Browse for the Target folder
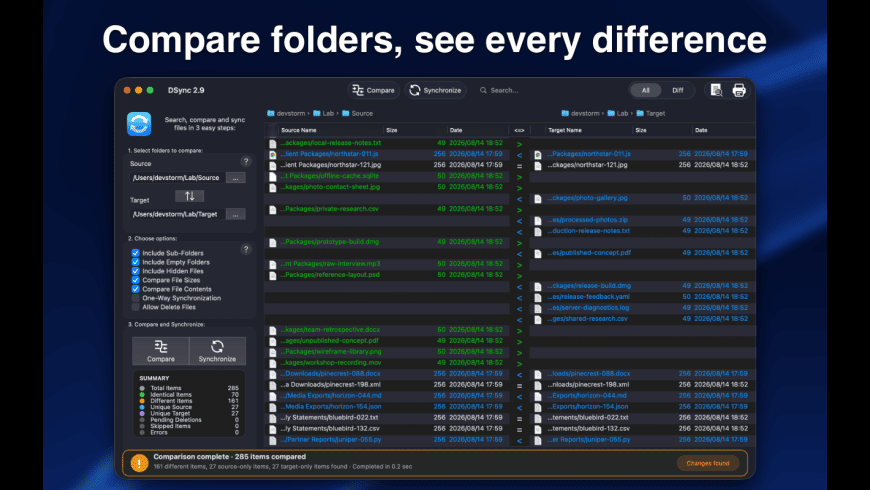 point(236,214)
